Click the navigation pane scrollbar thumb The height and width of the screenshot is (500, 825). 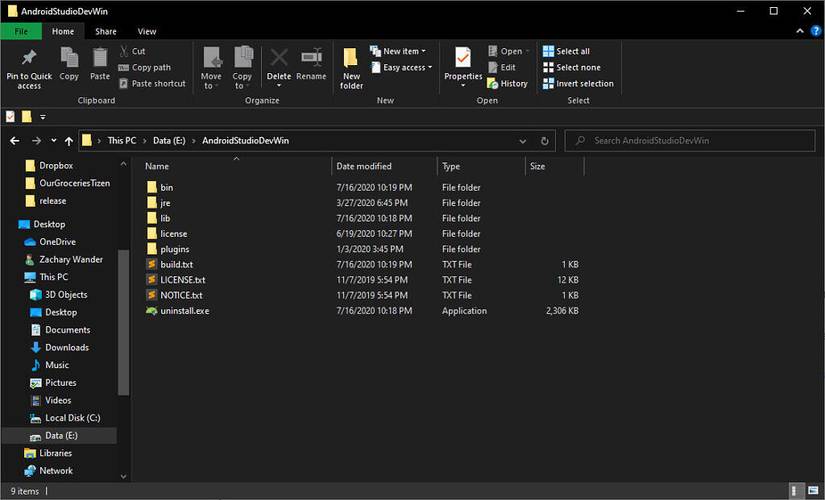click(124, 322)
